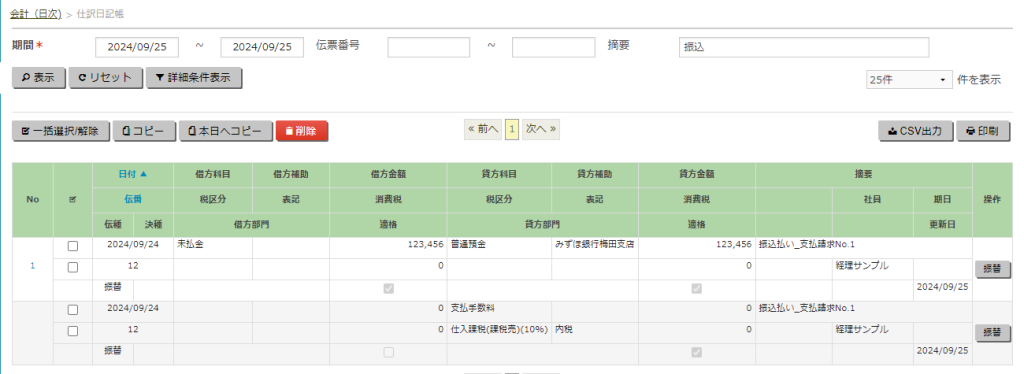
Task: Click the 摘要 search field containing 振込
Action: pyautogui.click(x=804, y=47)
